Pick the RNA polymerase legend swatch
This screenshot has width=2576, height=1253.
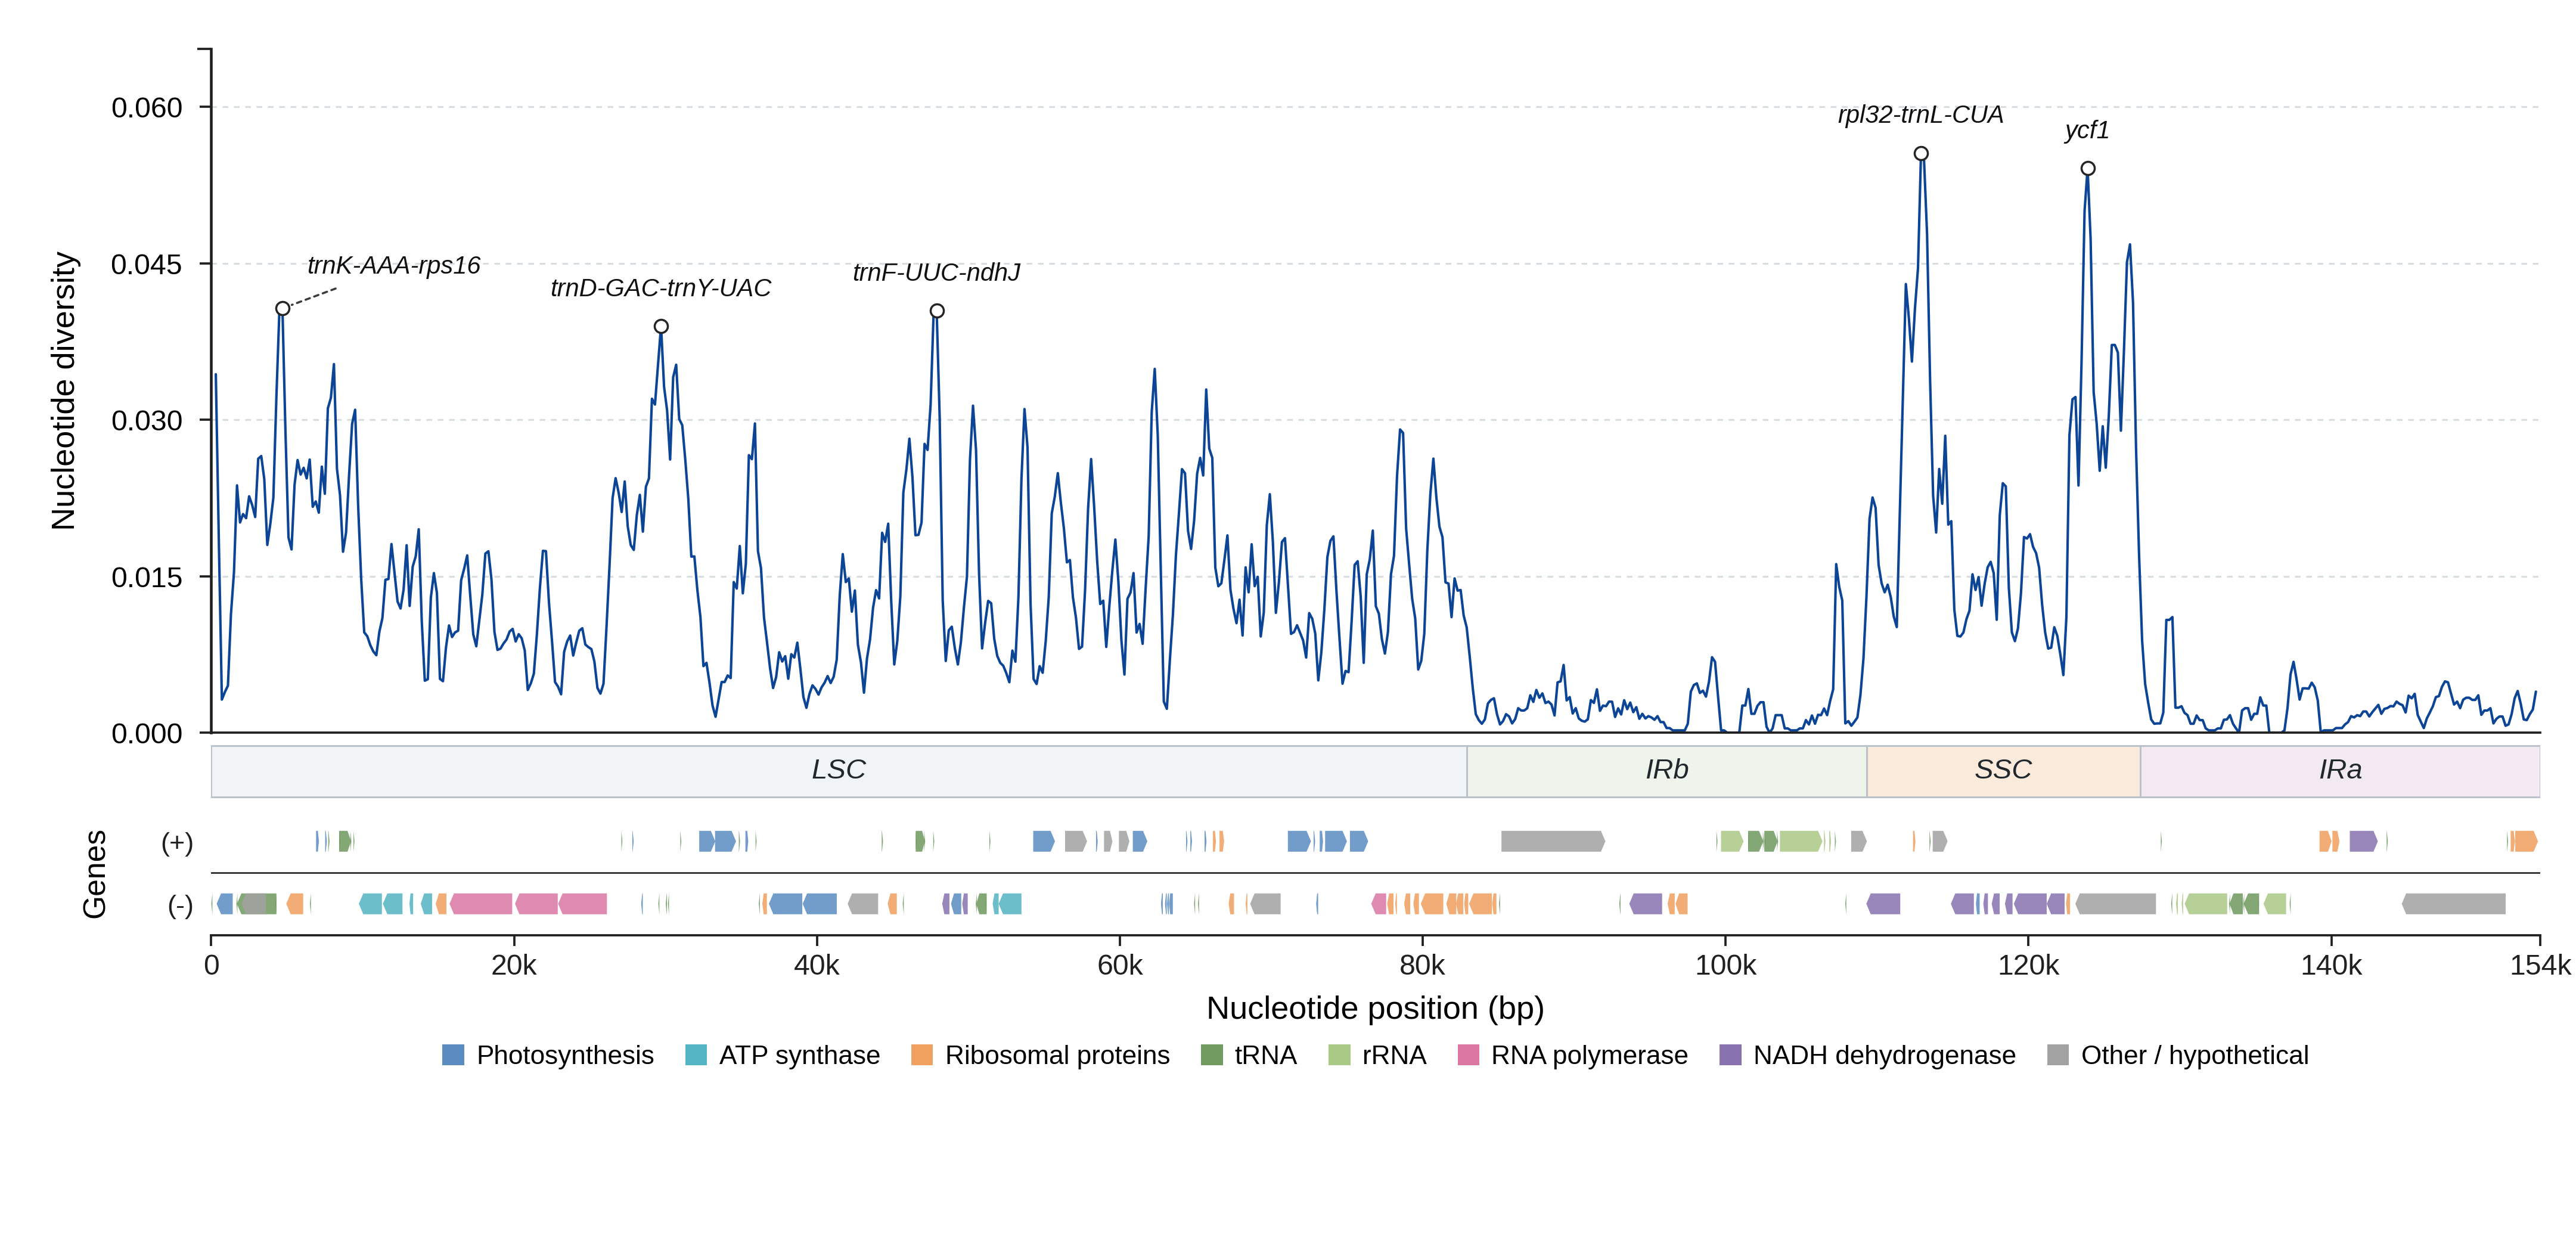tap(1468, 1055)
